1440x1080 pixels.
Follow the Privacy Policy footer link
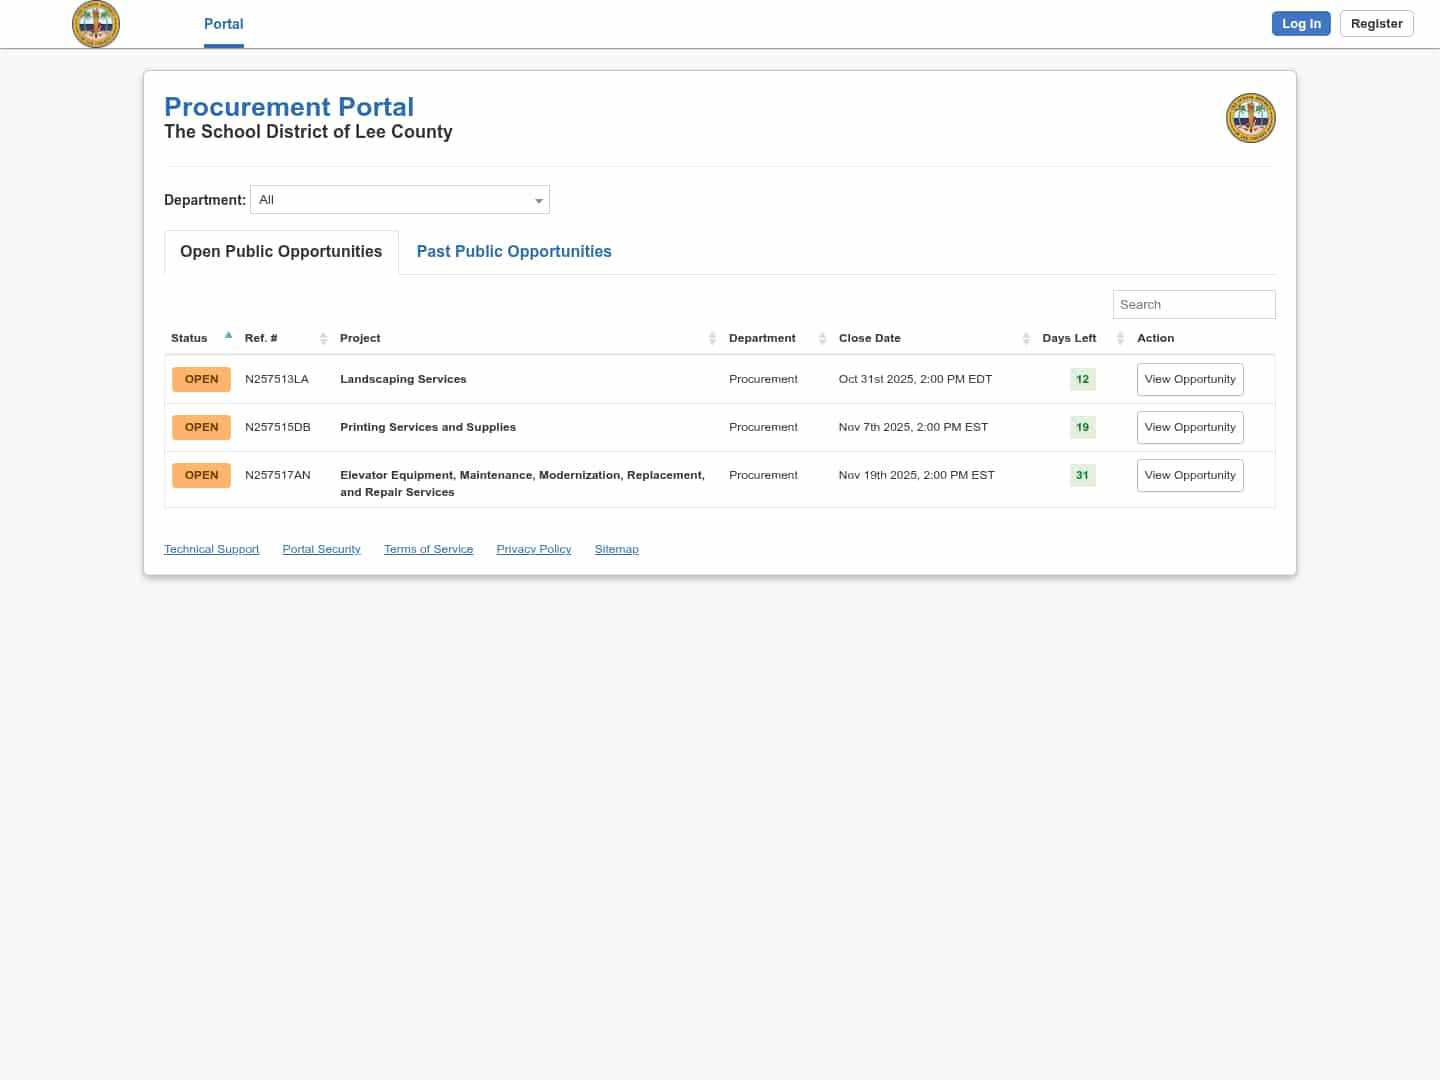click(533, 550)
